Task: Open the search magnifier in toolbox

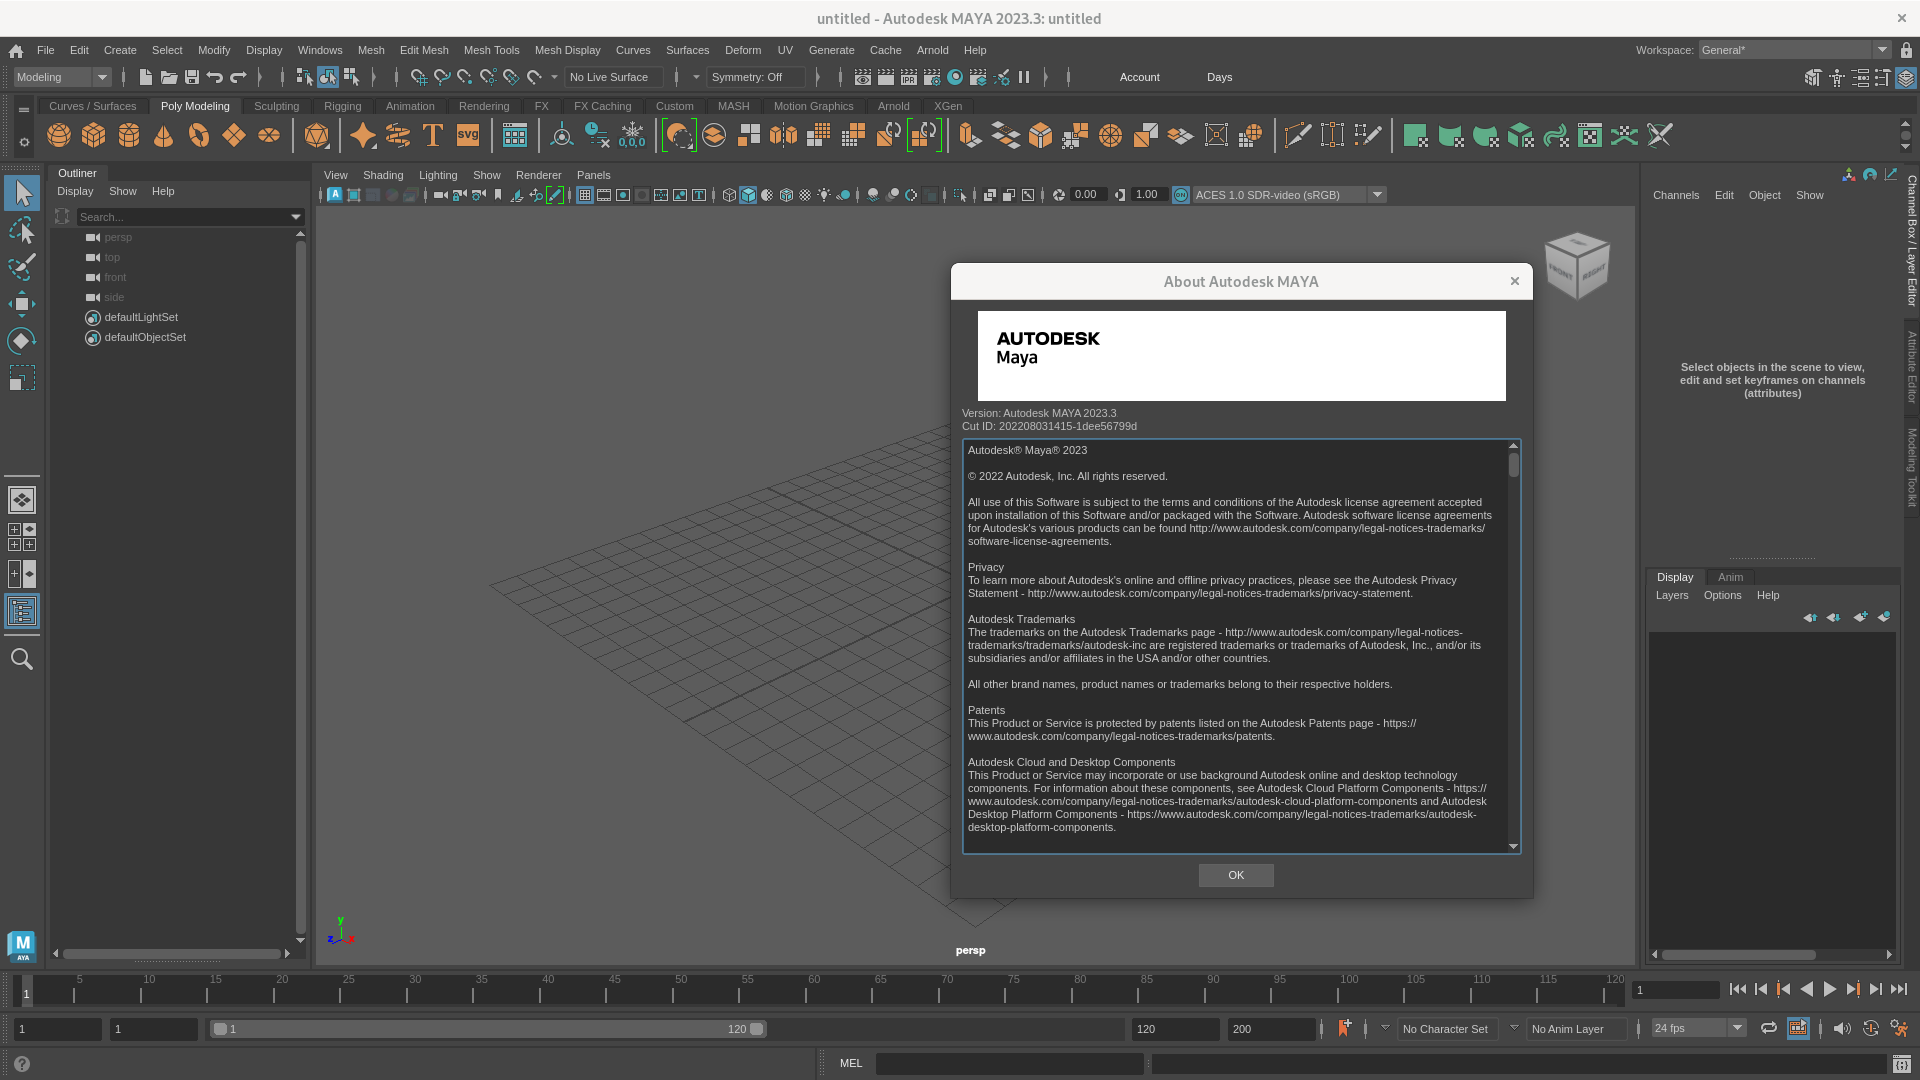Action: tap(22, 659)
